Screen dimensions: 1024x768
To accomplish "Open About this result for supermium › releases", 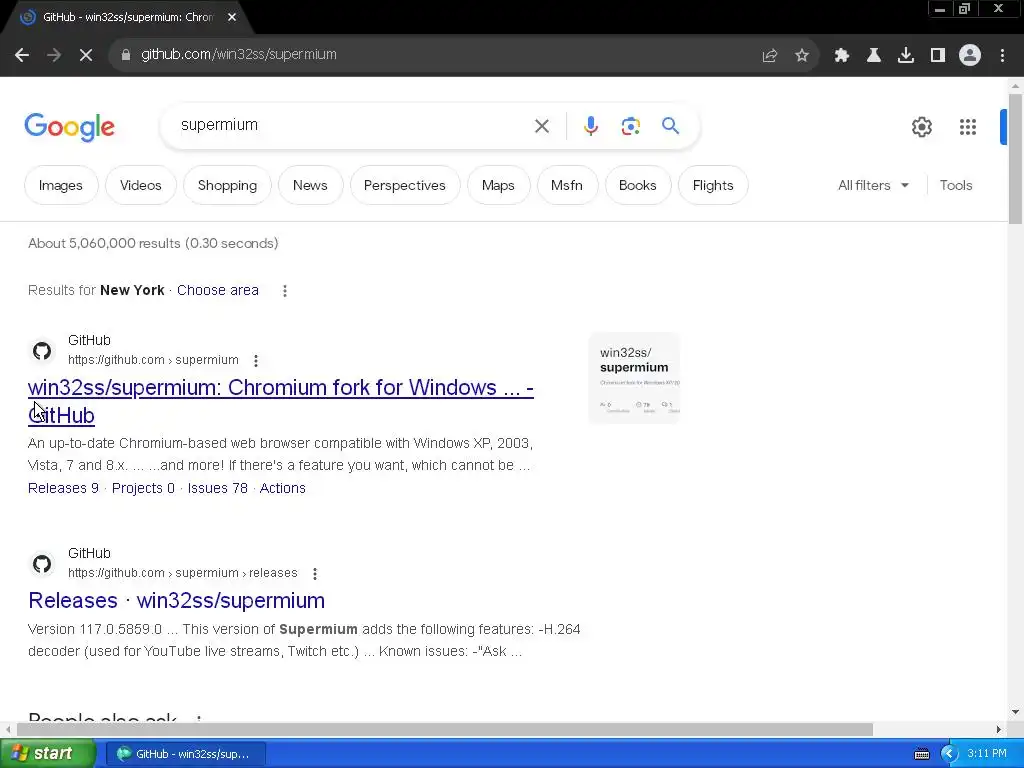I will pos(315,573).
